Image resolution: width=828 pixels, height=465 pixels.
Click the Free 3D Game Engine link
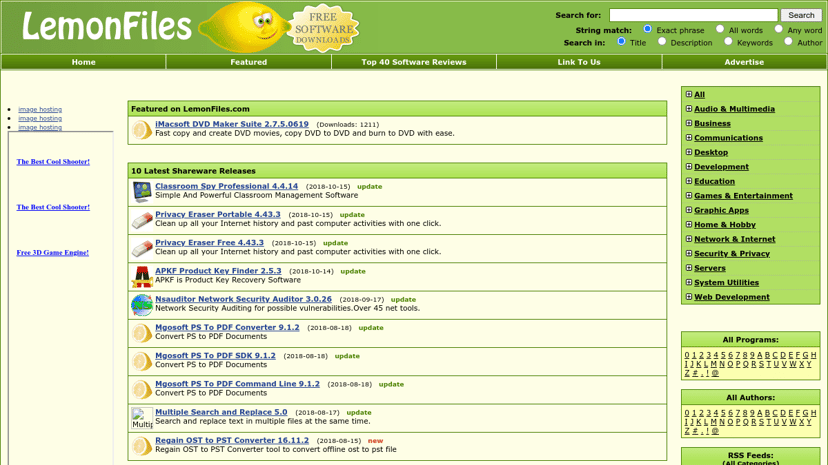(53, 252)
